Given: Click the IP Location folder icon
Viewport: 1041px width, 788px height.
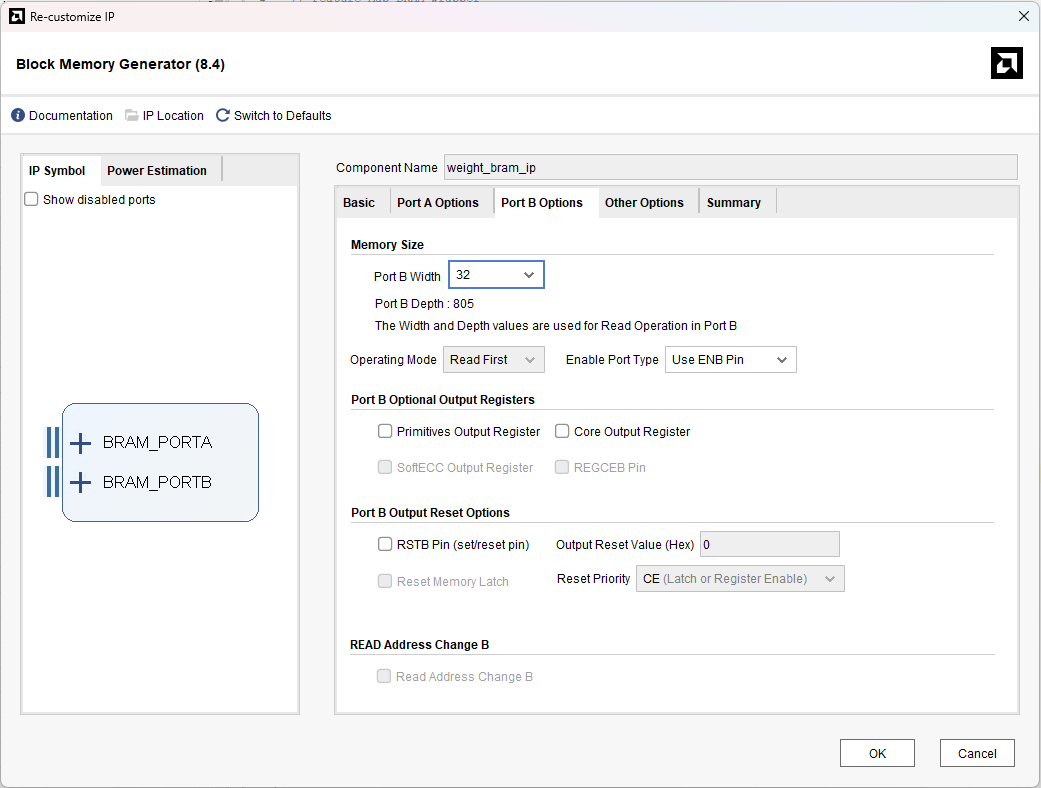Looking at the screenshot, I should click(x=131, y=116).
